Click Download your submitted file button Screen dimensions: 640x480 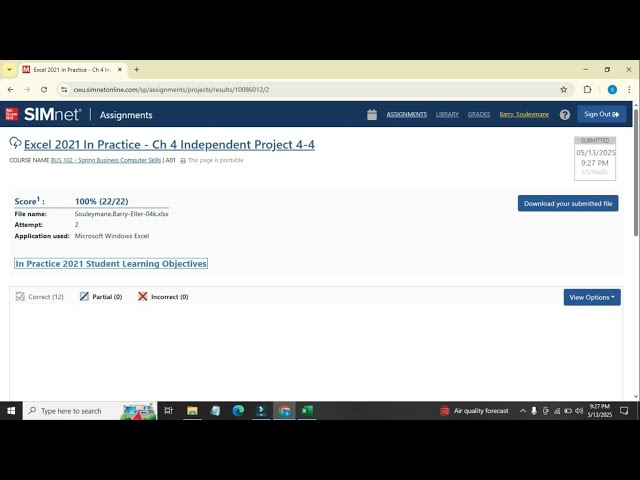coord(568,203)
